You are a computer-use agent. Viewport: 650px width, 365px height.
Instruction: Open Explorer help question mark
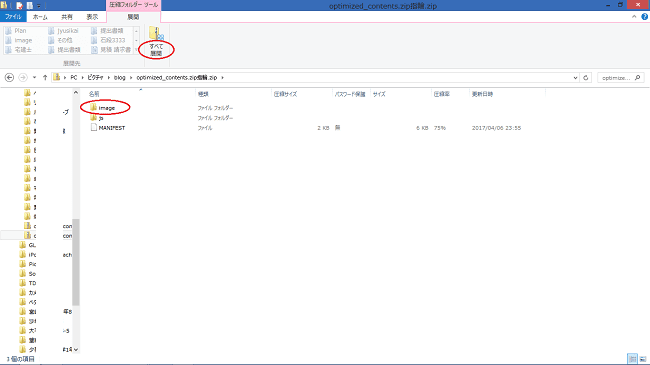(645, 17)
